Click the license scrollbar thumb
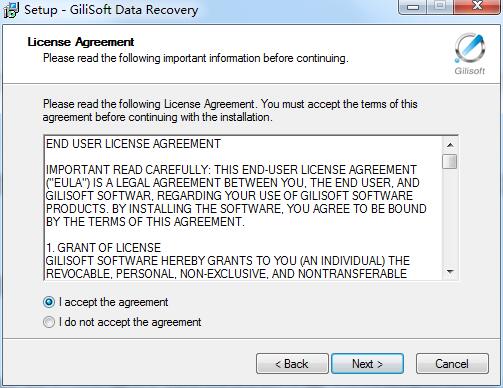This screenshot has width=503, height=388. (x=450, y=162)
